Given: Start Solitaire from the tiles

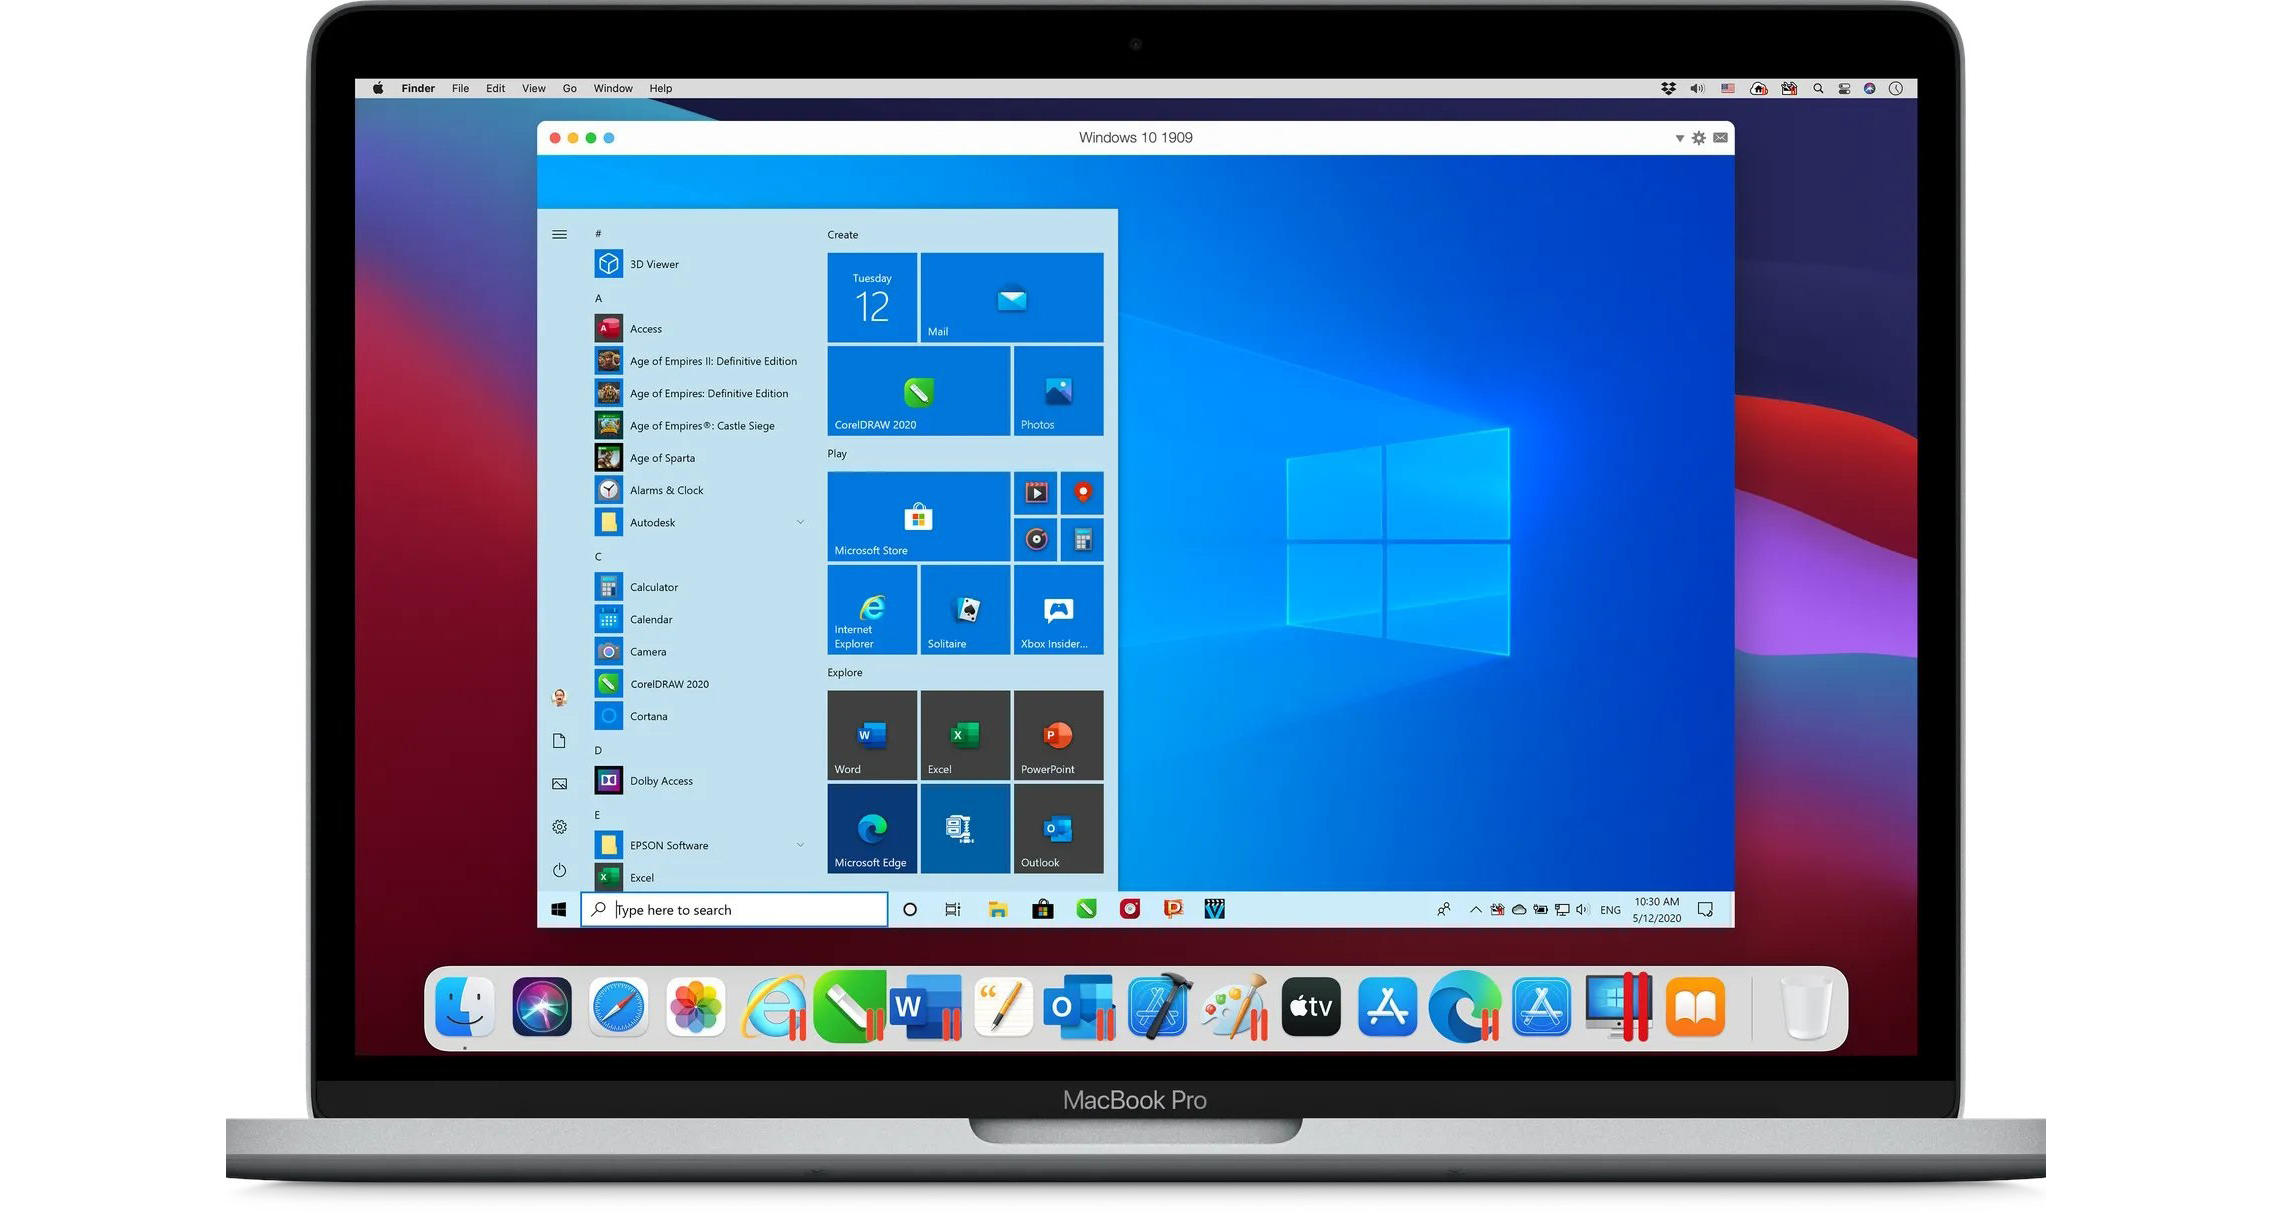Looking at the screenshot, I should (x=963, y=610).
